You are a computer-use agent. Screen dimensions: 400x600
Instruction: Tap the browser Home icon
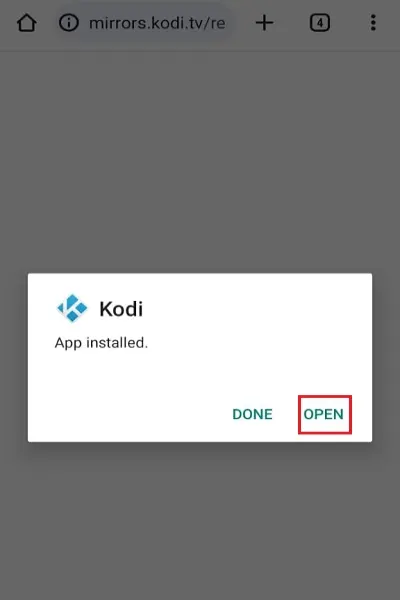(x=27, y=23)
